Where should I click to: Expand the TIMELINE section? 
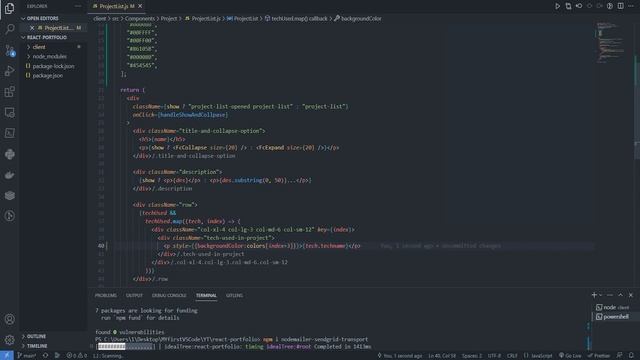53,346
